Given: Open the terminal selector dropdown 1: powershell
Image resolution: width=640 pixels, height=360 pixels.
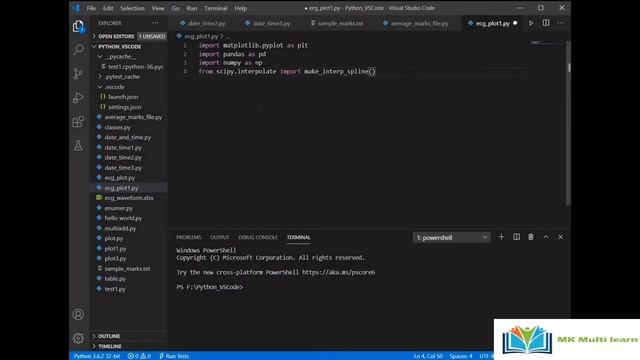Looking at the screenshot, I should click(451, 238).
